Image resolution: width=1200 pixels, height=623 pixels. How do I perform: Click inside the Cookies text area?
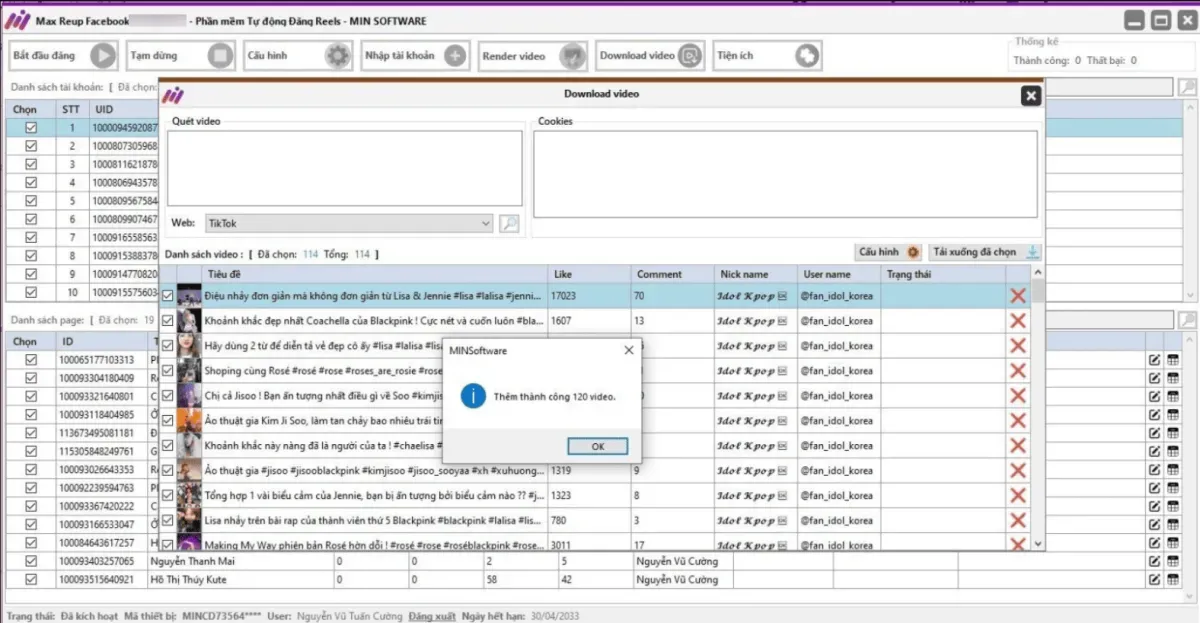(x=785, y=173)
